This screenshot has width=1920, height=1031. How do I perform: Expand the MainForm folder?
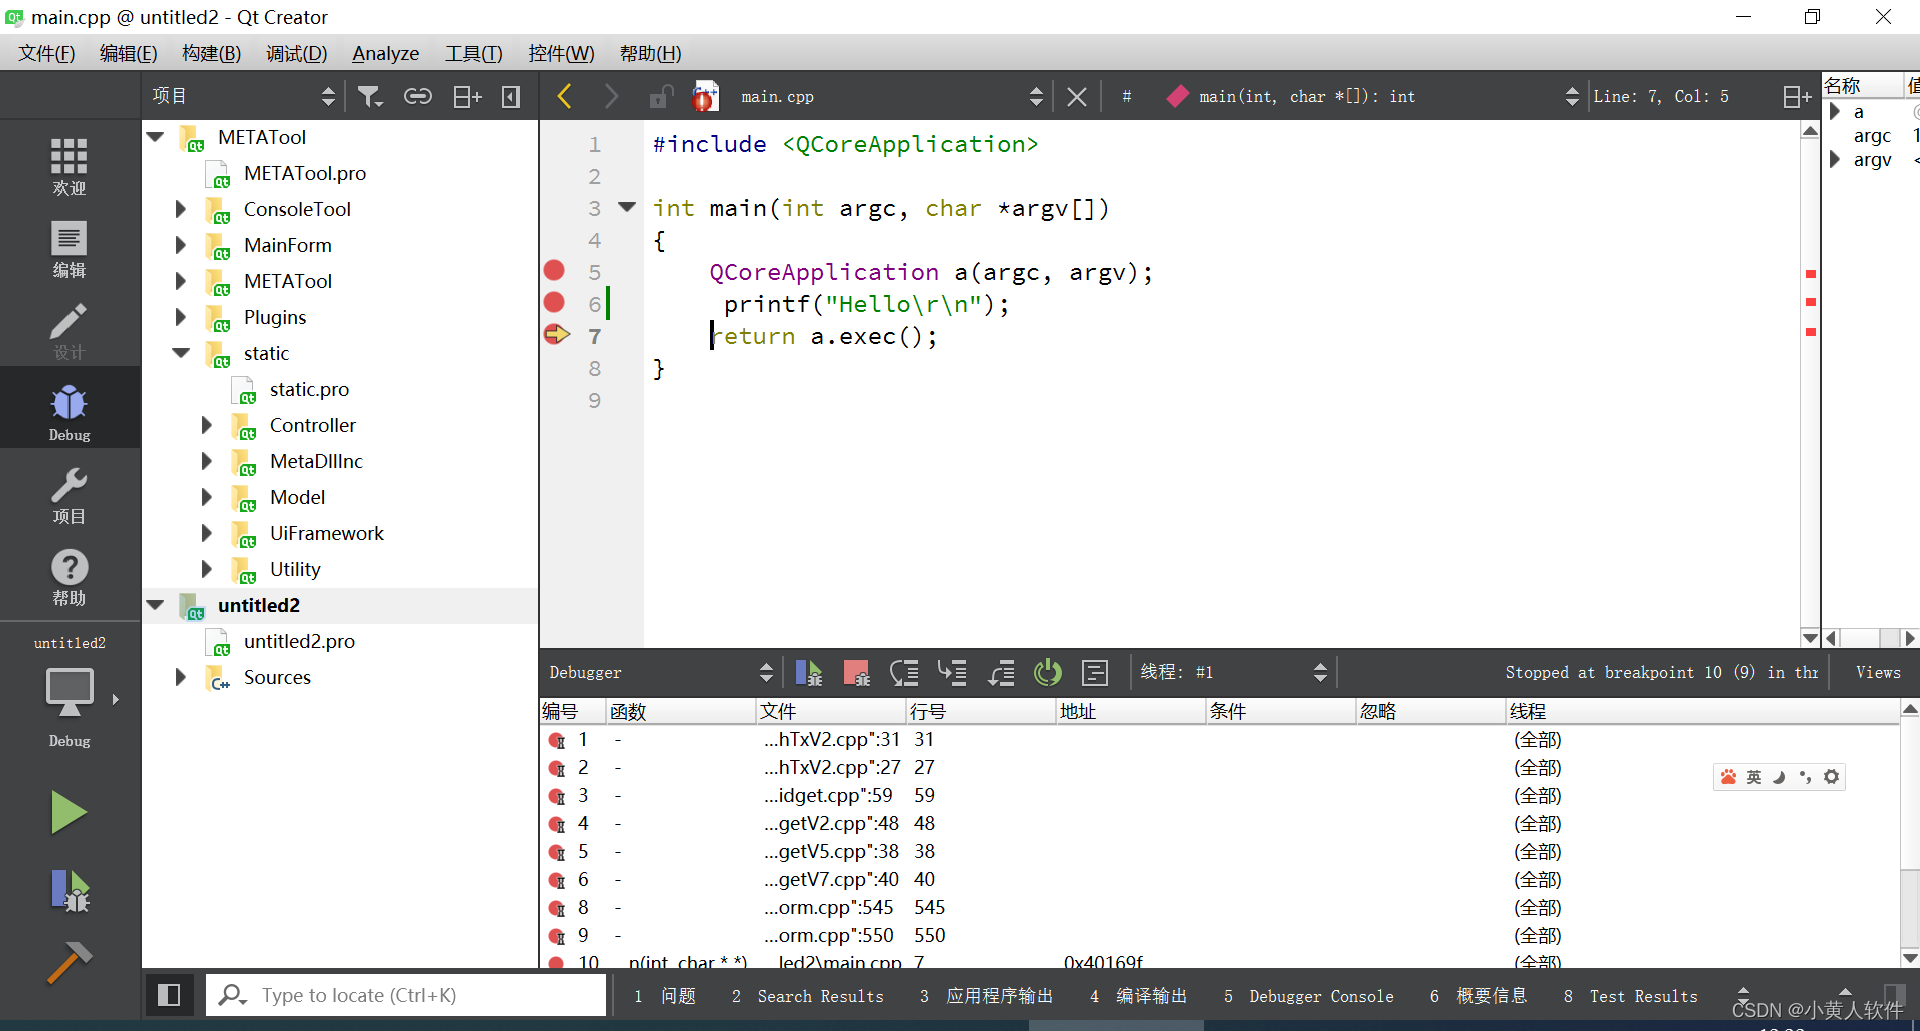tap(180, 245)
